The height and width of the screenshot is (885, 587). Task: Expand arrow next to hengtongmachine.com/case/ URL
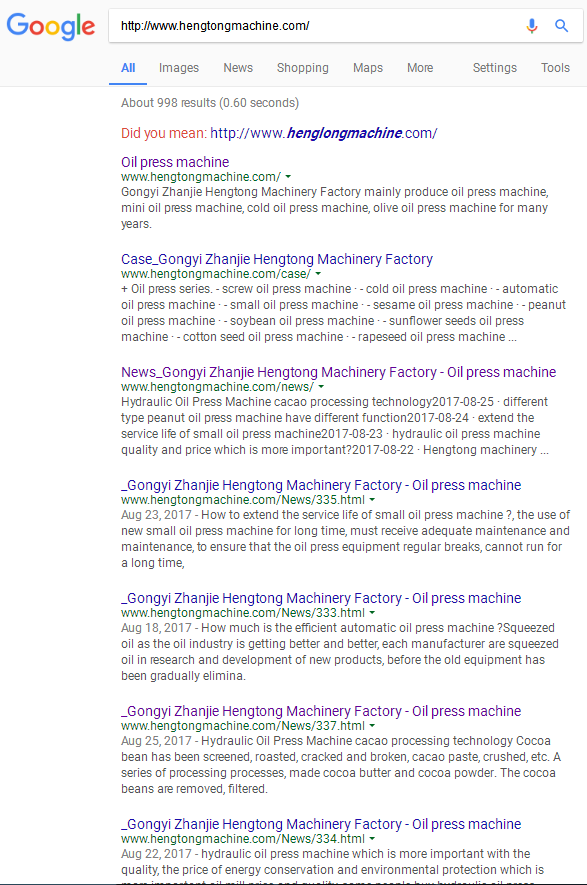click(318, 274)
